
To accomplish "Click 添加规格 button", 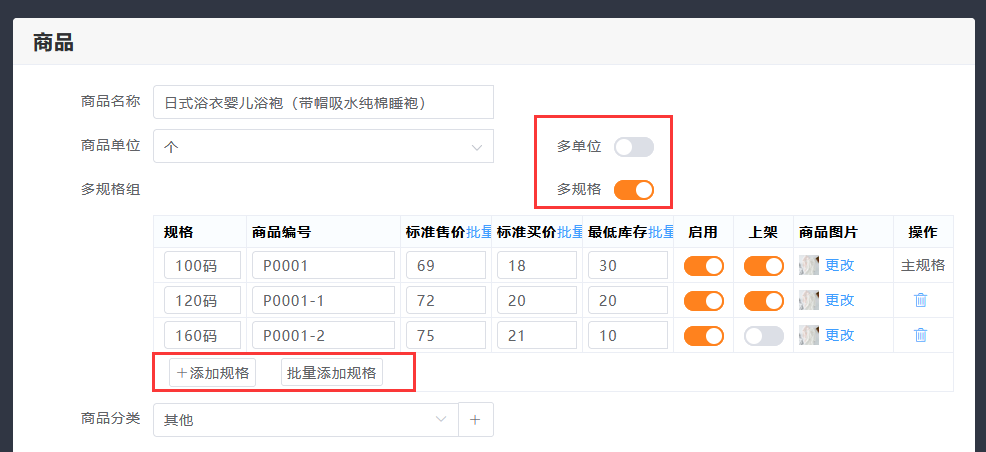I will (212, 373).
